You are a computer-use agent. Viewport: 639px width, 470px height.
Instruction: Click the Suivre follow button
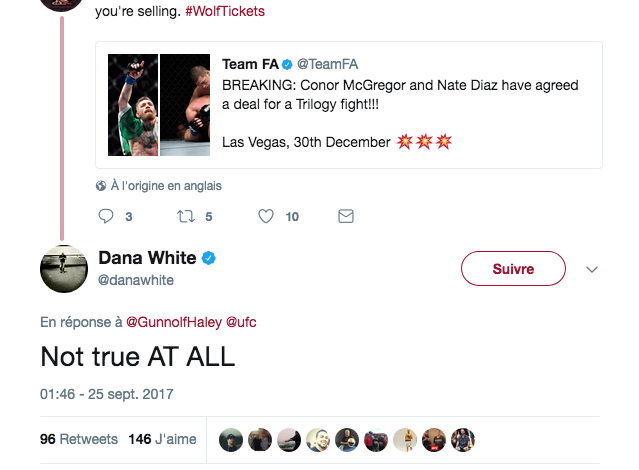513,269
